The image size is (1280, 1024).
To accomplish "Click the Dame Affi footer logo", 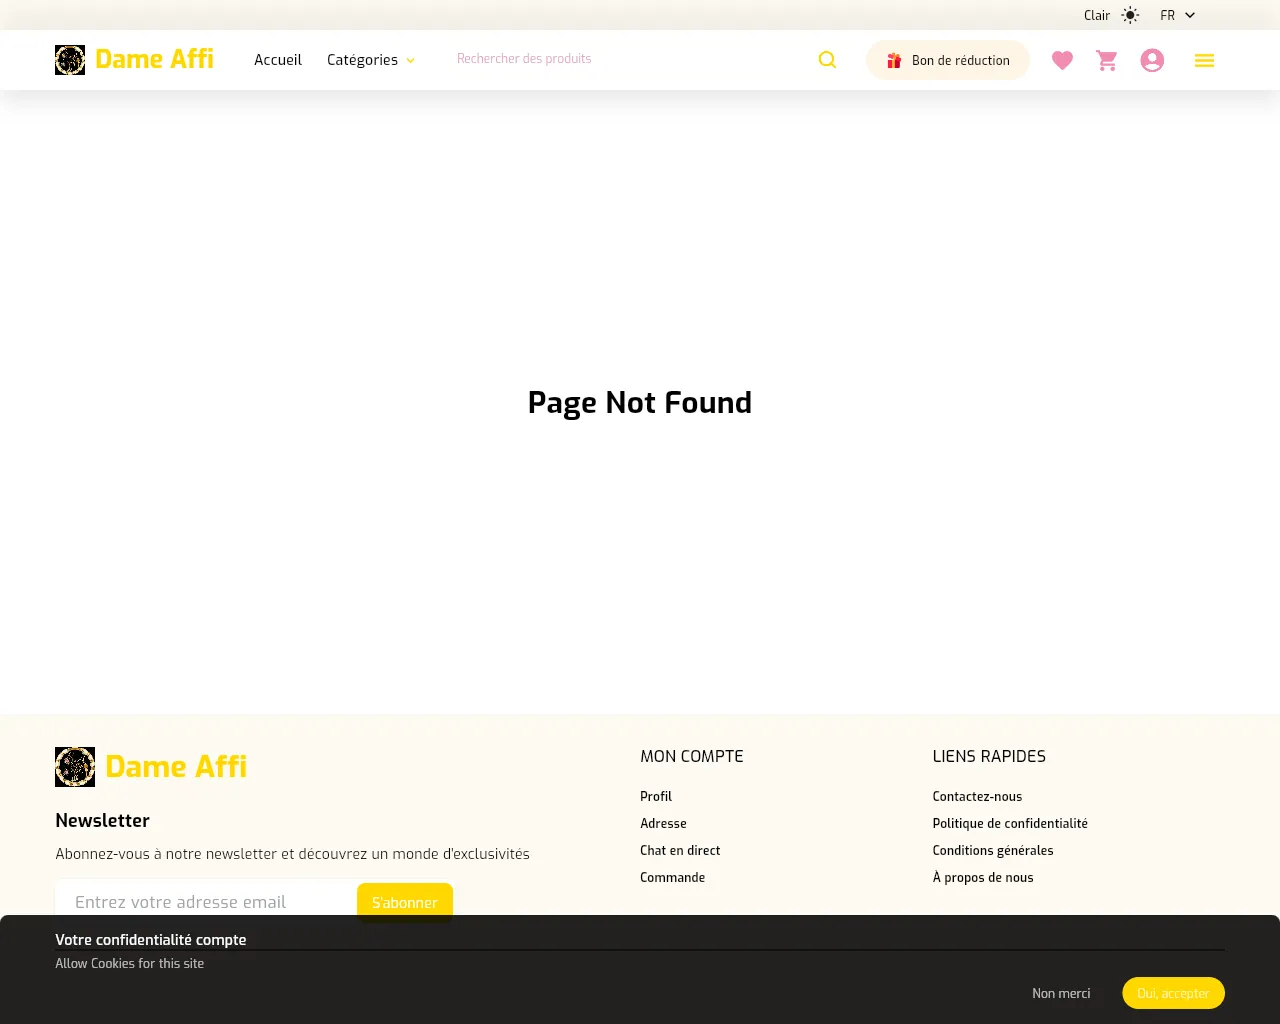I will 151,767.
